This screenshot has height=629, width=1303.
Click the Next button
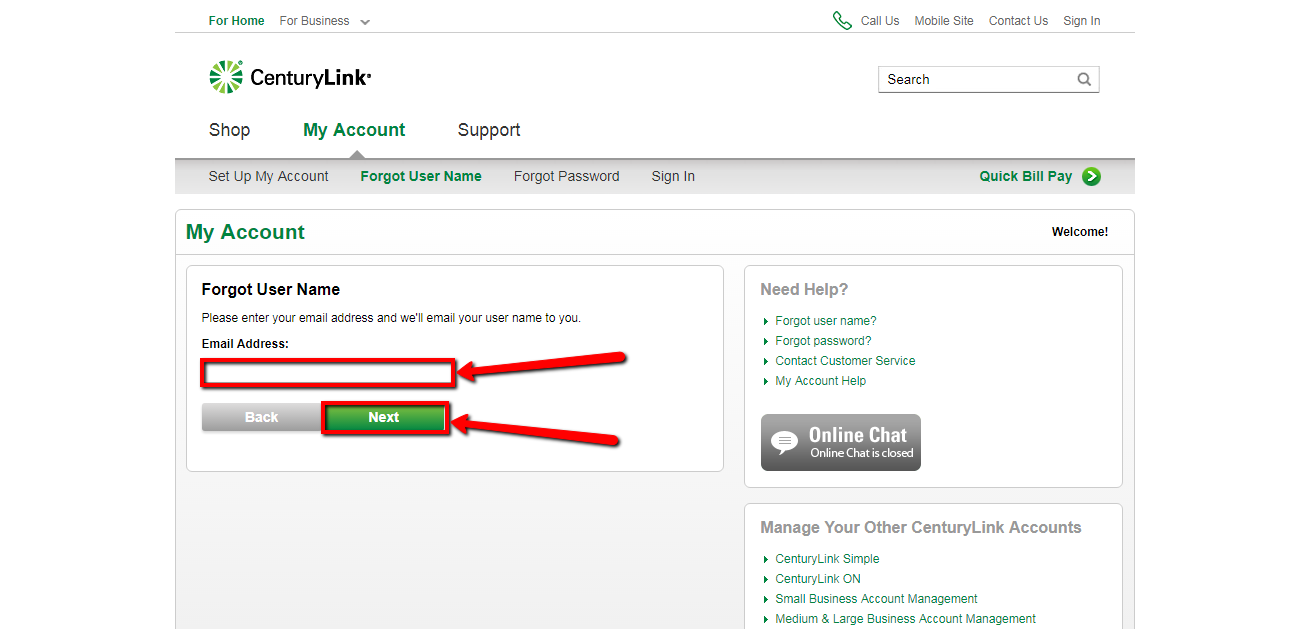[x=385, y=418]
